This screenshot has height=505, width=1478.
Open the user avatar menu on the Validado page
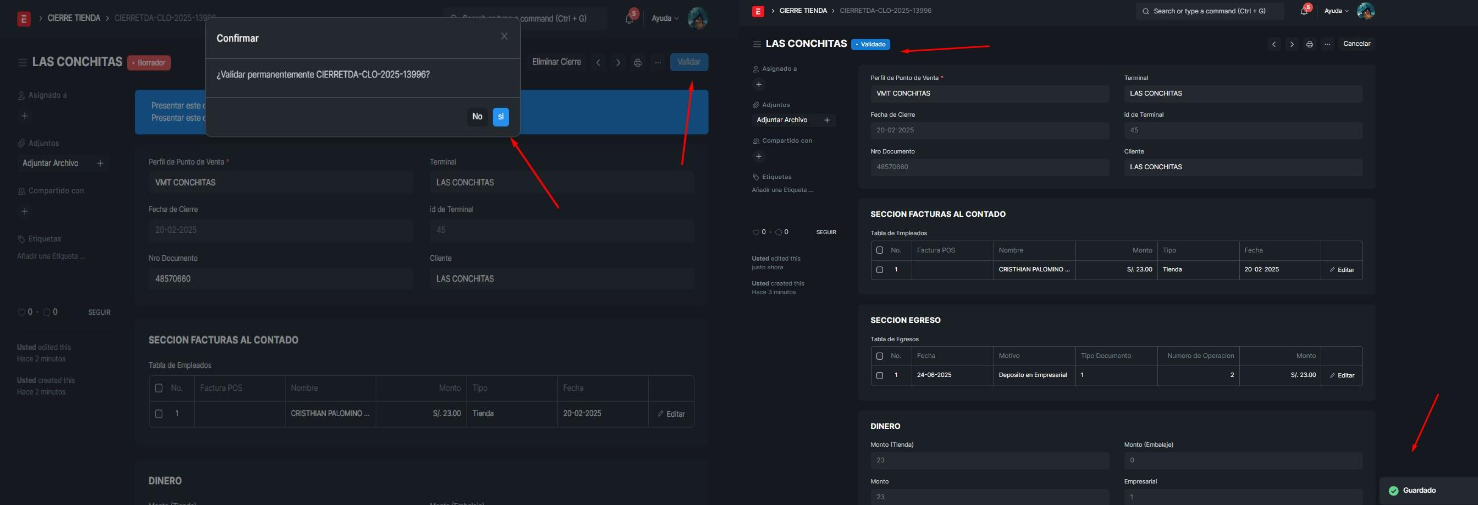point(1365,11)
